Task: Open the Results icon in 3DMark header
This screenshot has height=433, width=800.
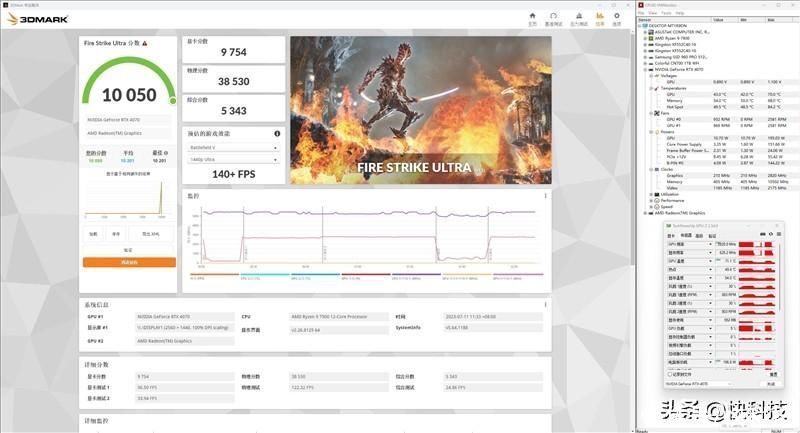Action: coord(600,16)
